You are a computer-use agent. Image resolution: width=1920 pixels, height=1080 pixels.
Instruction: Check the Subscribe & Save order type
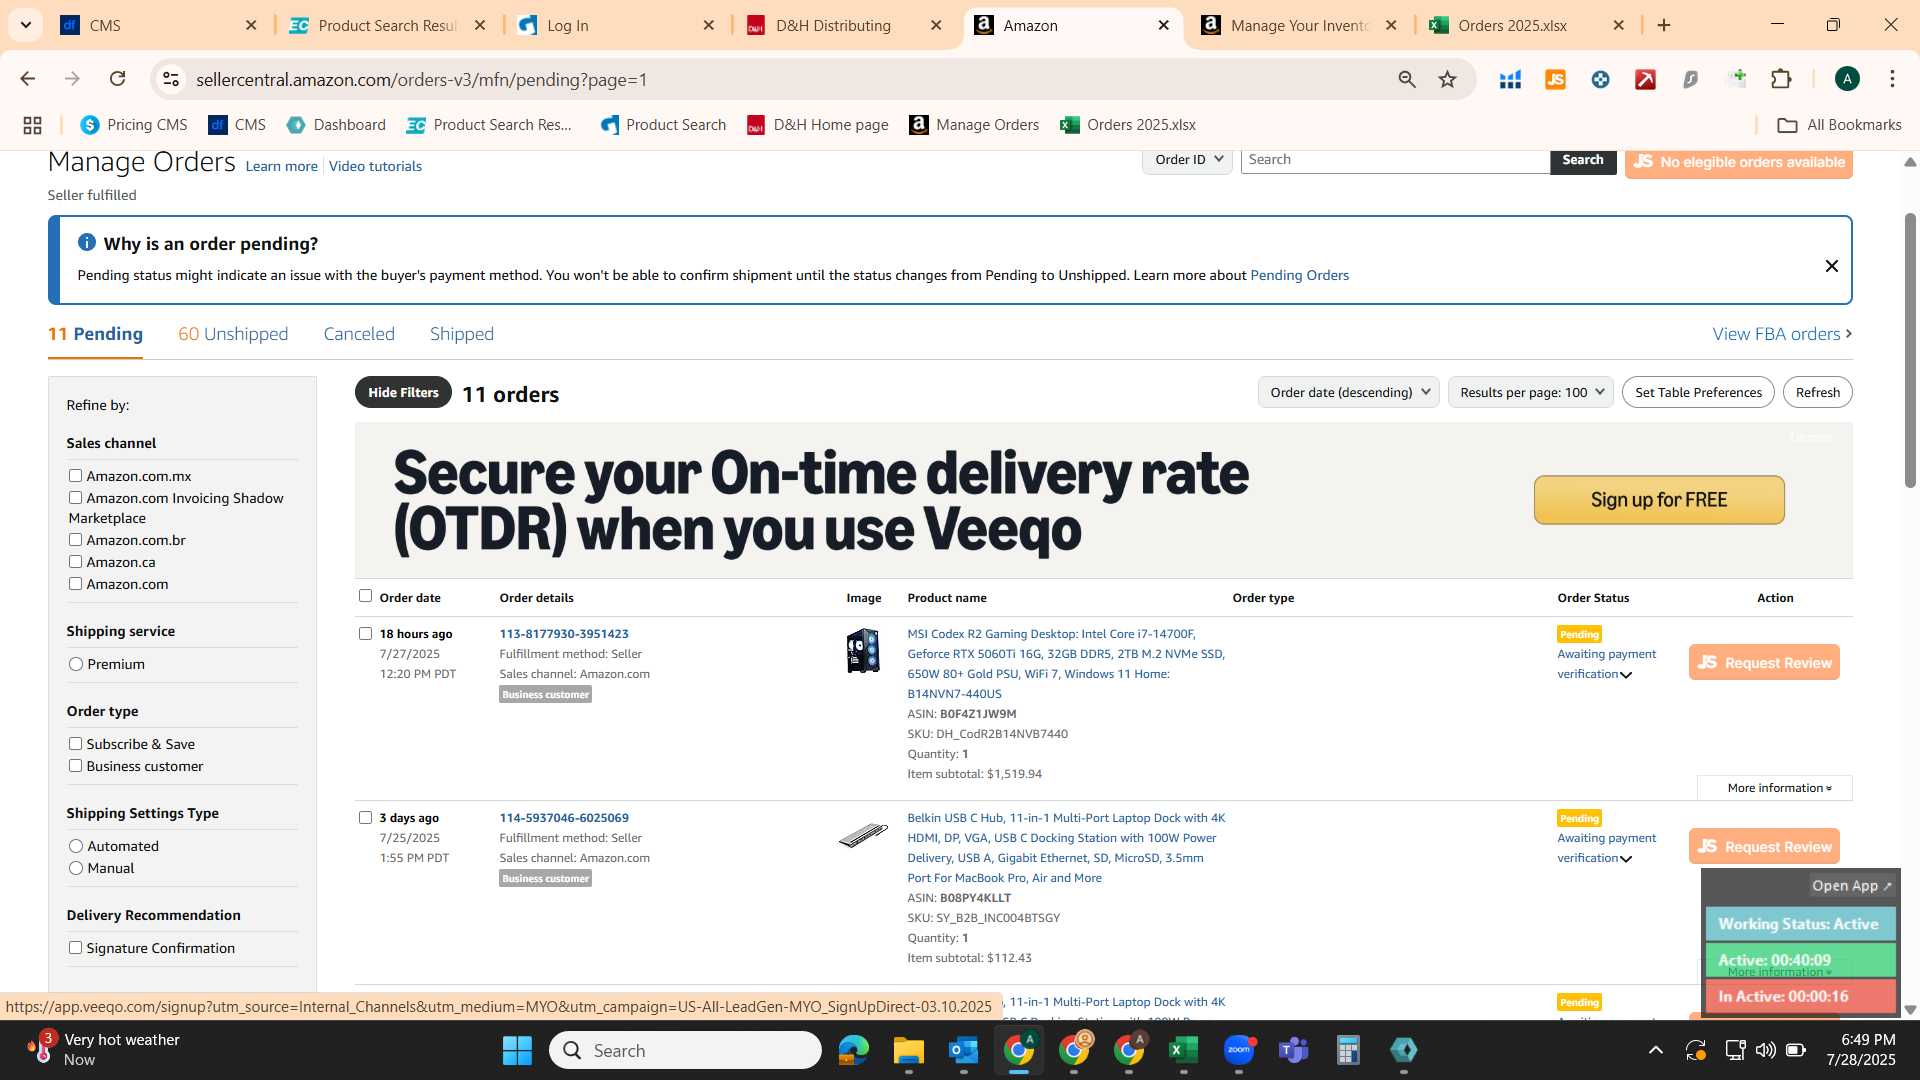click(x=75, y=744)
